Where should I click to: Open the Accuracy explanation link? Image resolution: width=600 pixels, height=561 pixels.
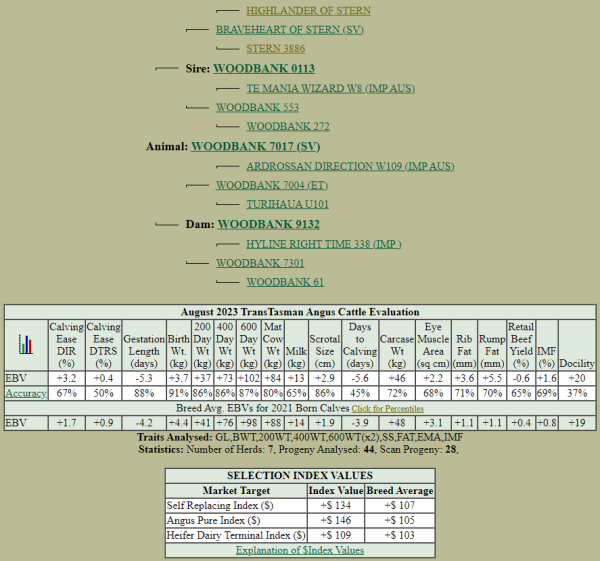point(26,393)
